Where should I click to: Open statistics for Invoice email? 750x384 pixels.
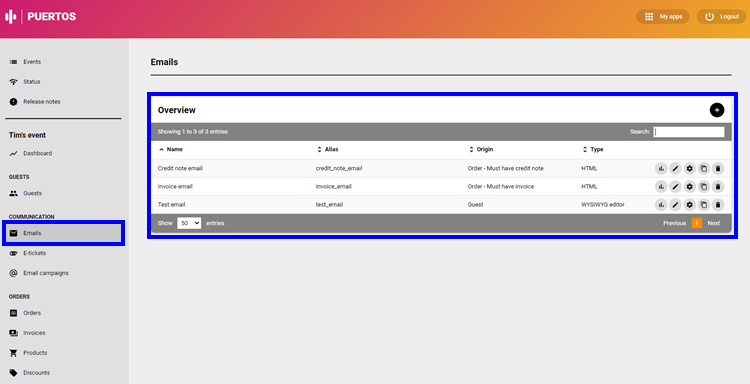(x=661, y=187)
